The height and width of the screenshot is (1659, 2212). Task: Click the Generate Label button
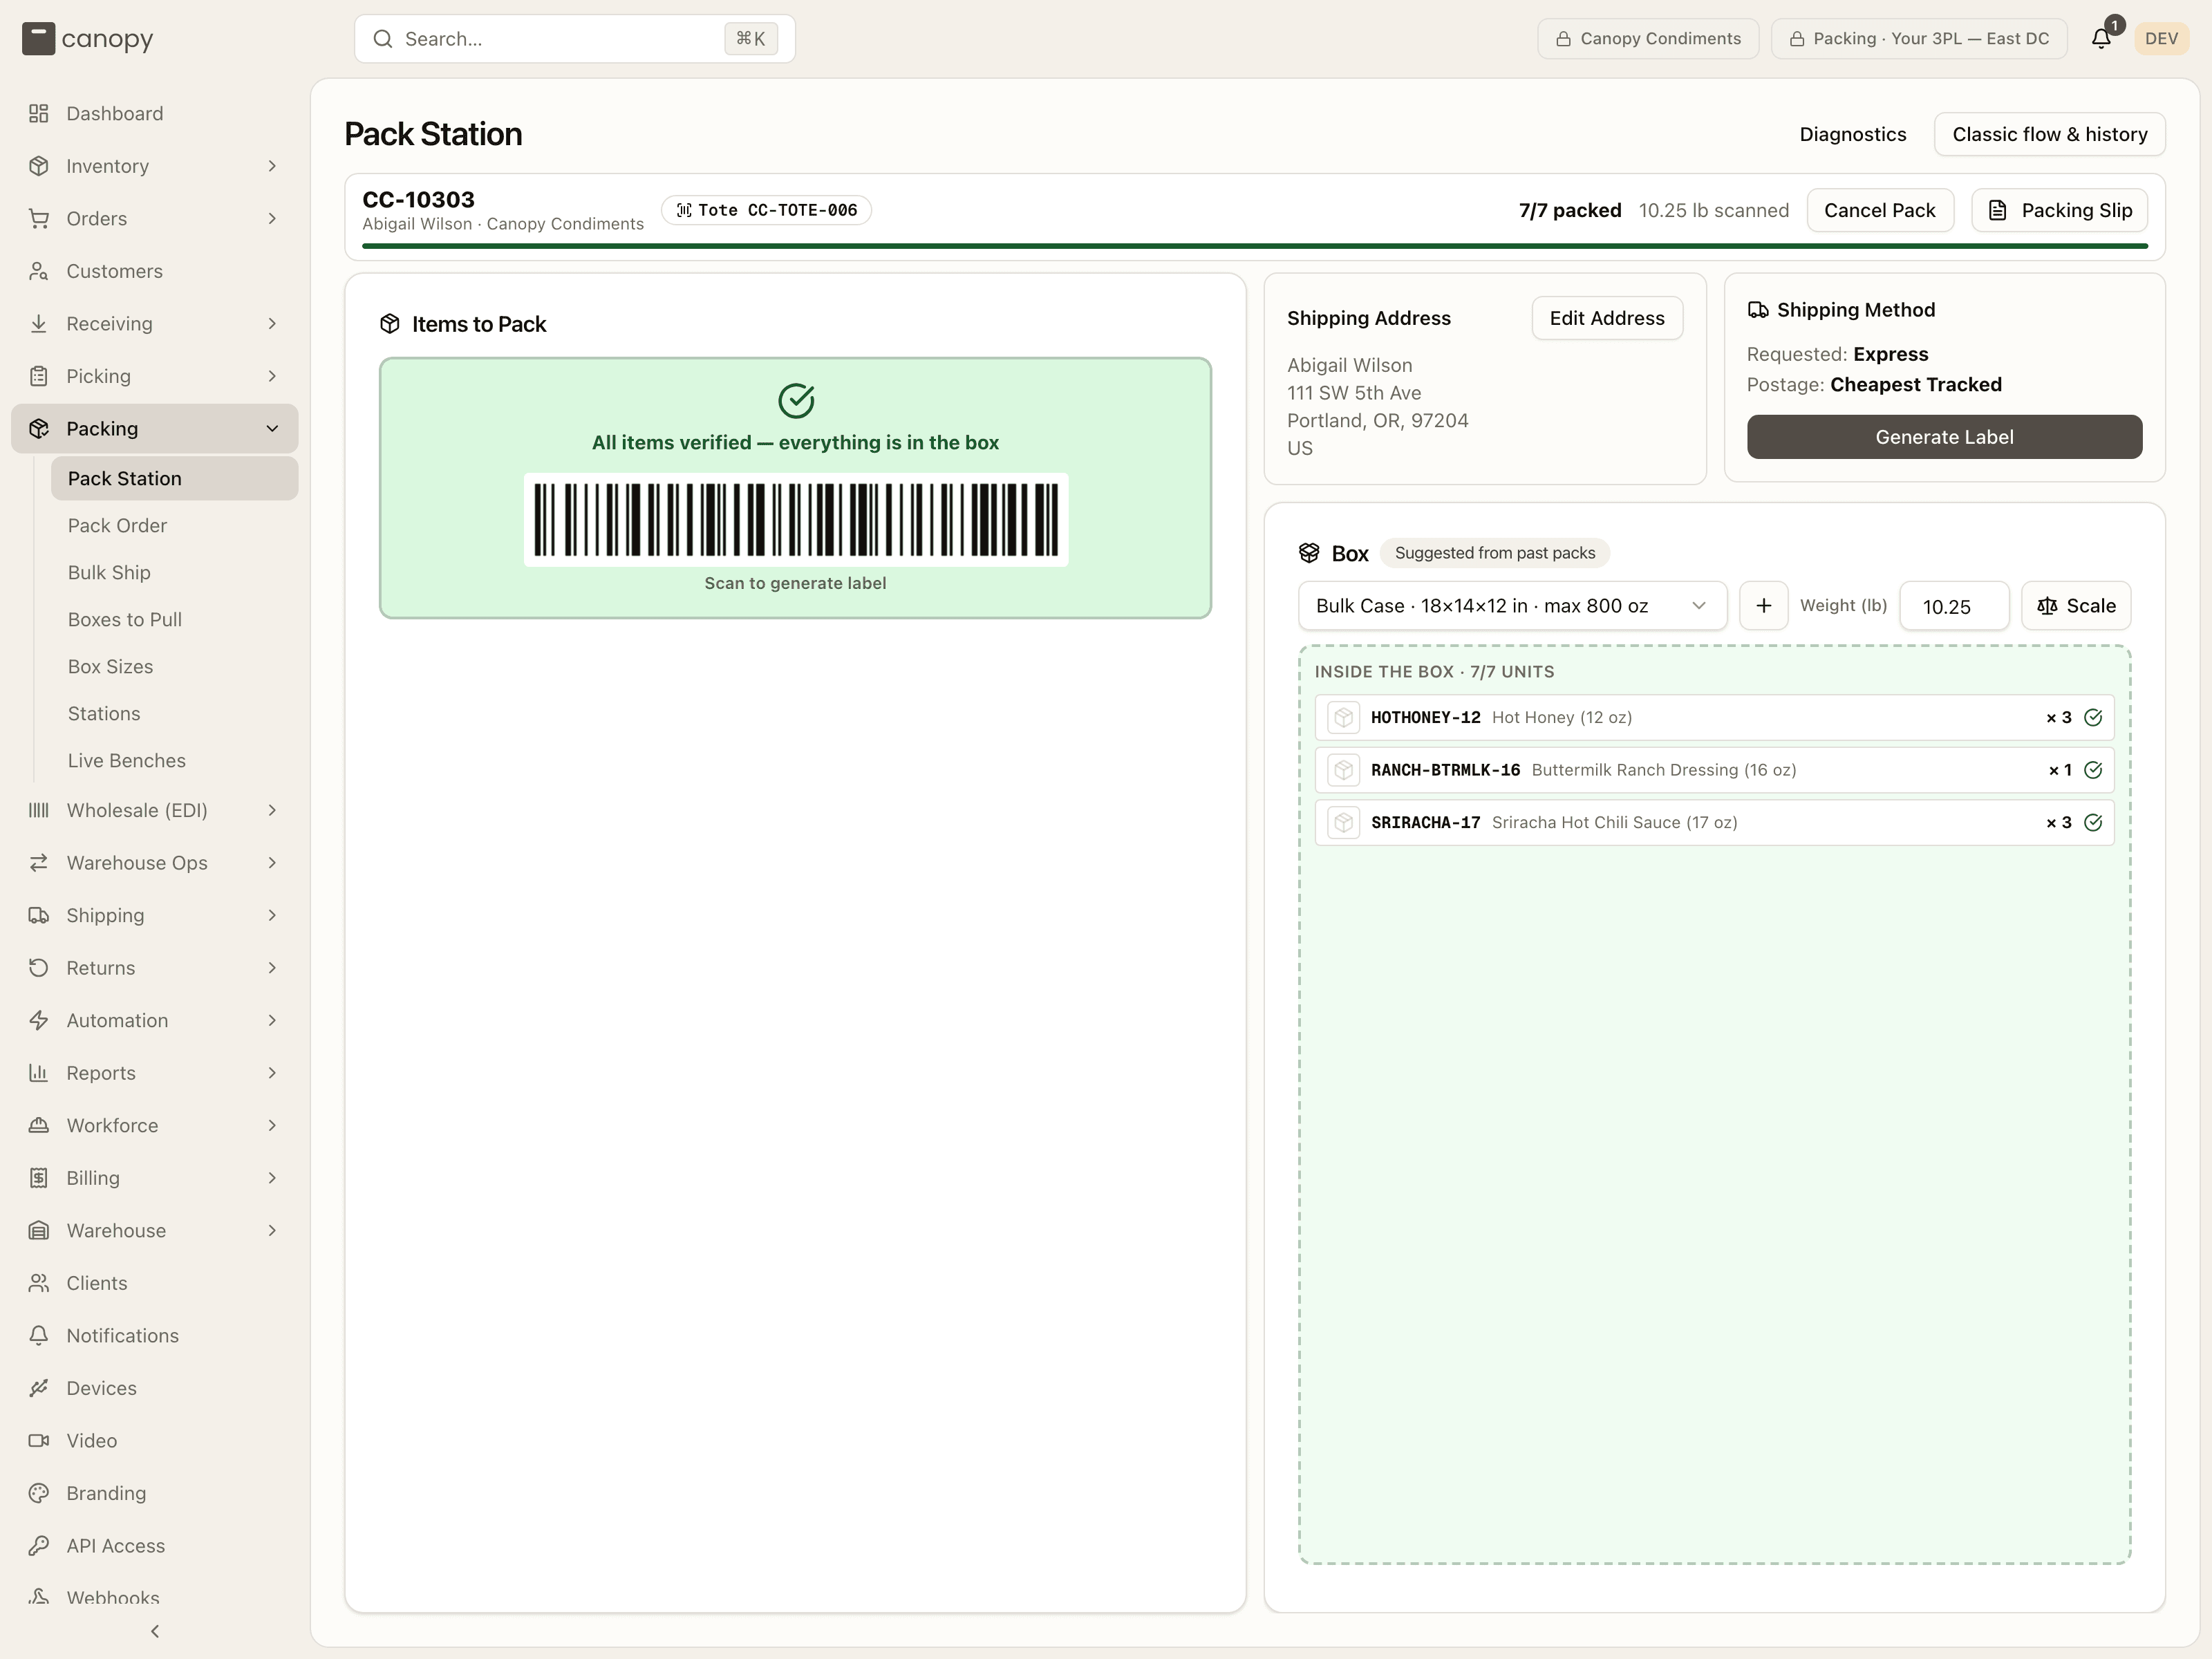[1944, 437]
